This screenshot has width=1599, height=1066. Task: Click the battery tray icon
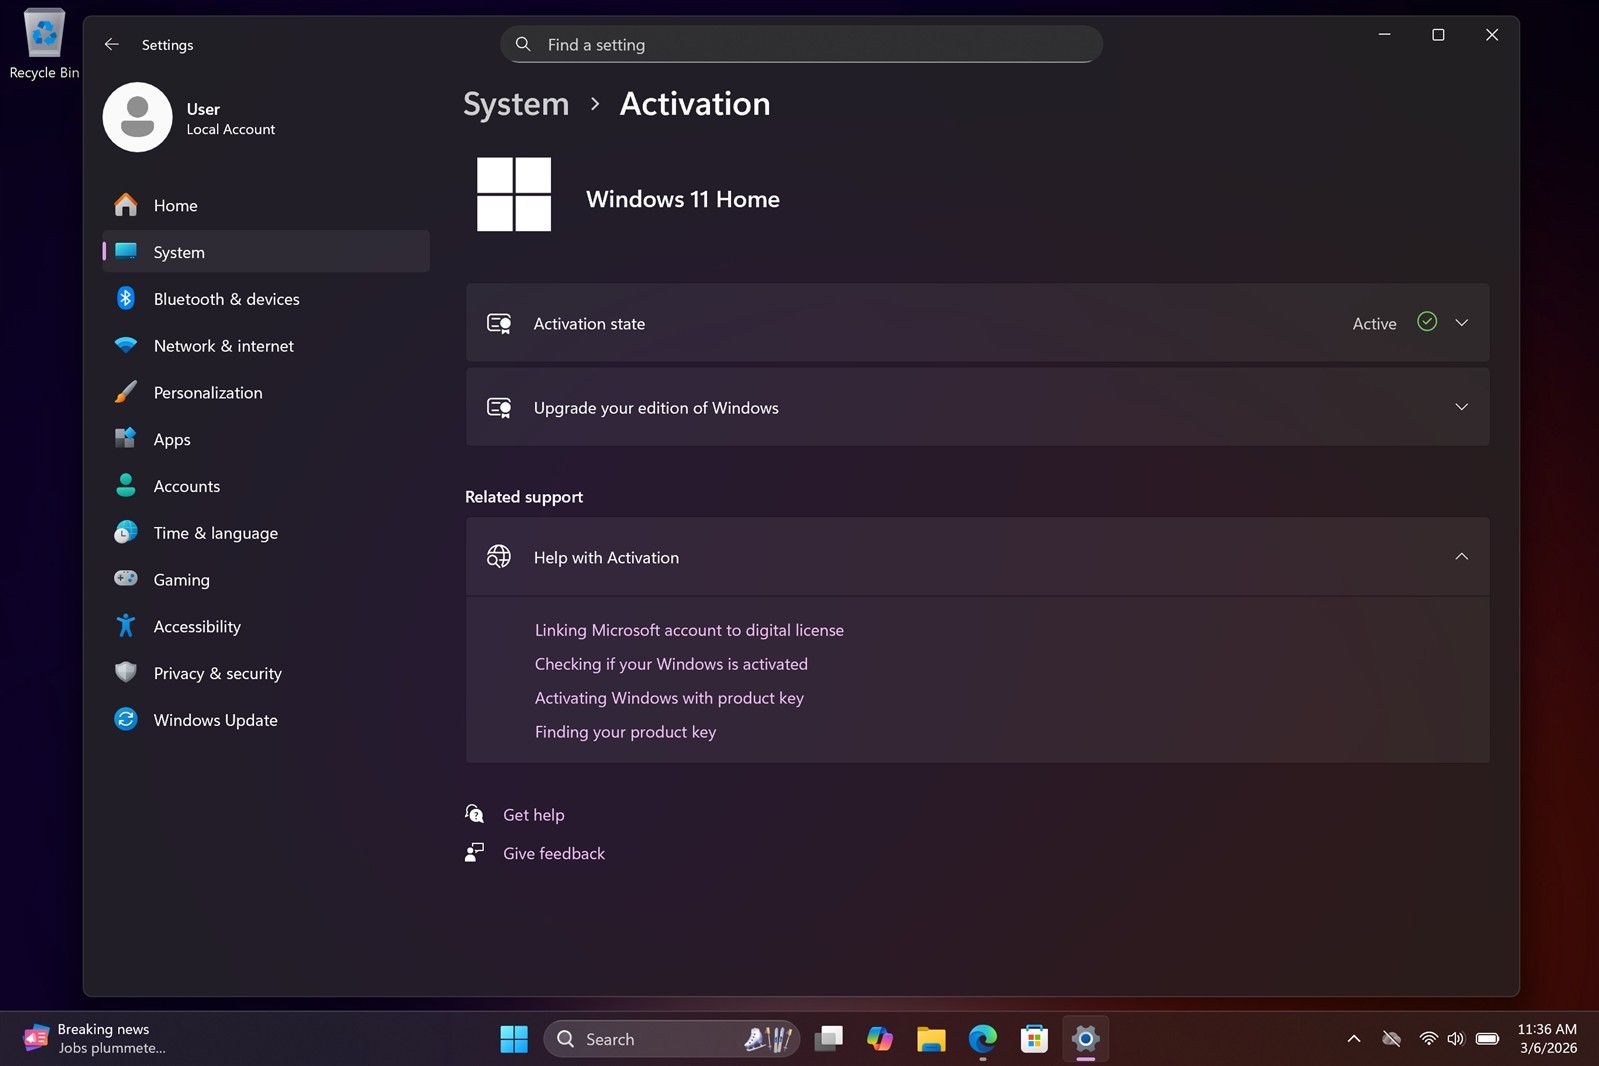point(1487,1039)
